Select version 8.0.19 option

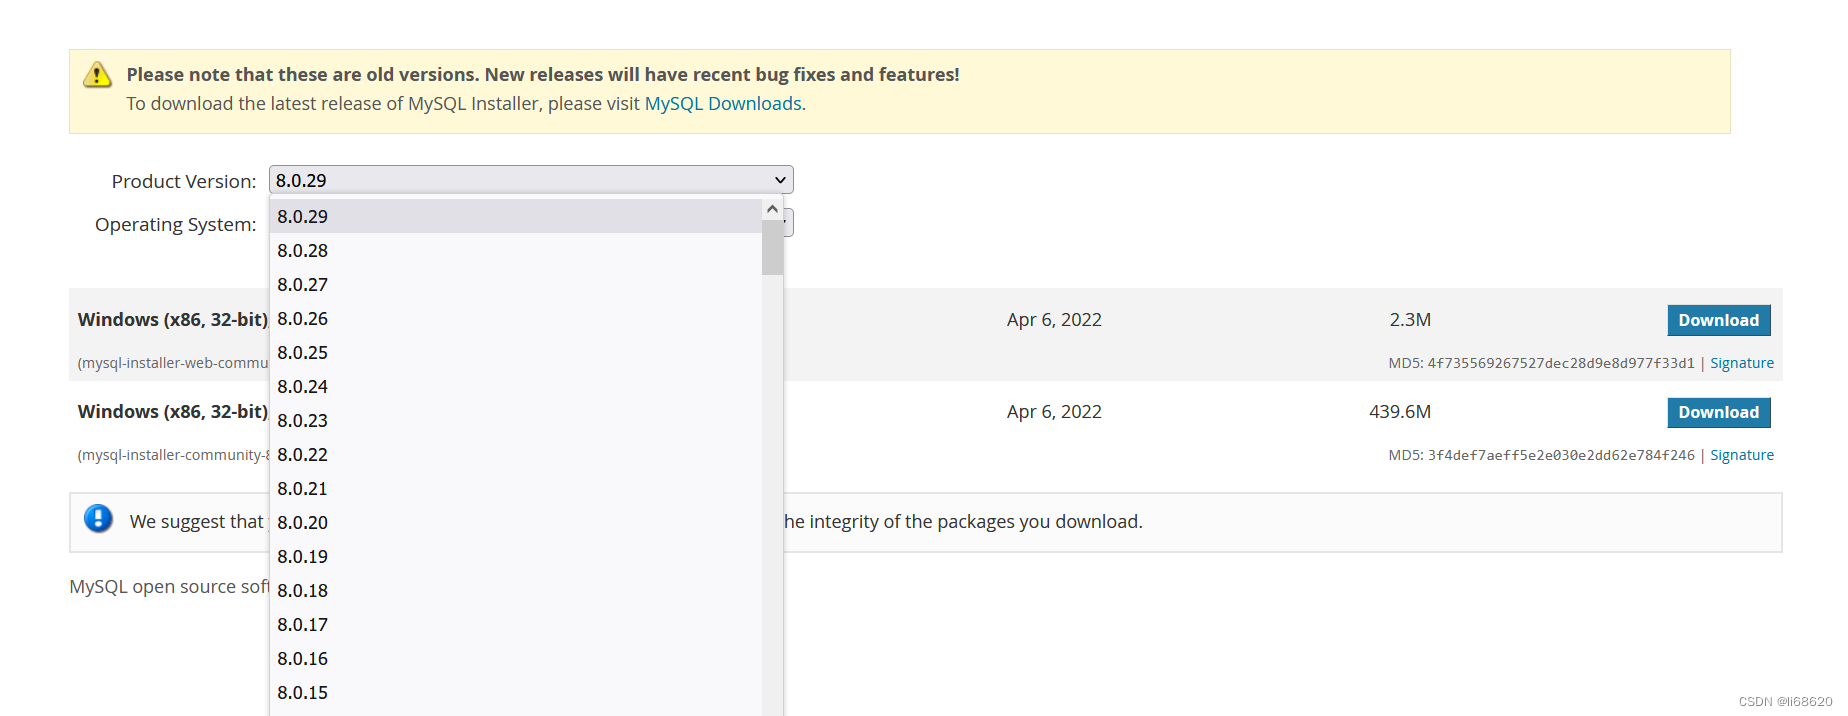click(516, 556)
